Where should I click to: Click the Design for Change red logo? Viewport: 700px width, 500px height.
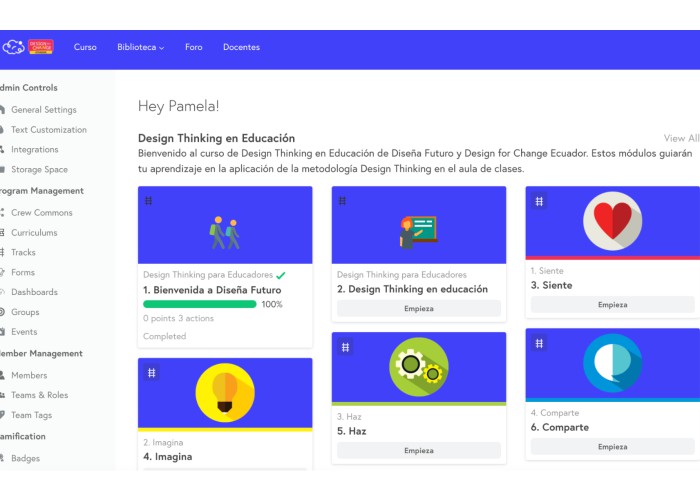(x=41, y=47)
